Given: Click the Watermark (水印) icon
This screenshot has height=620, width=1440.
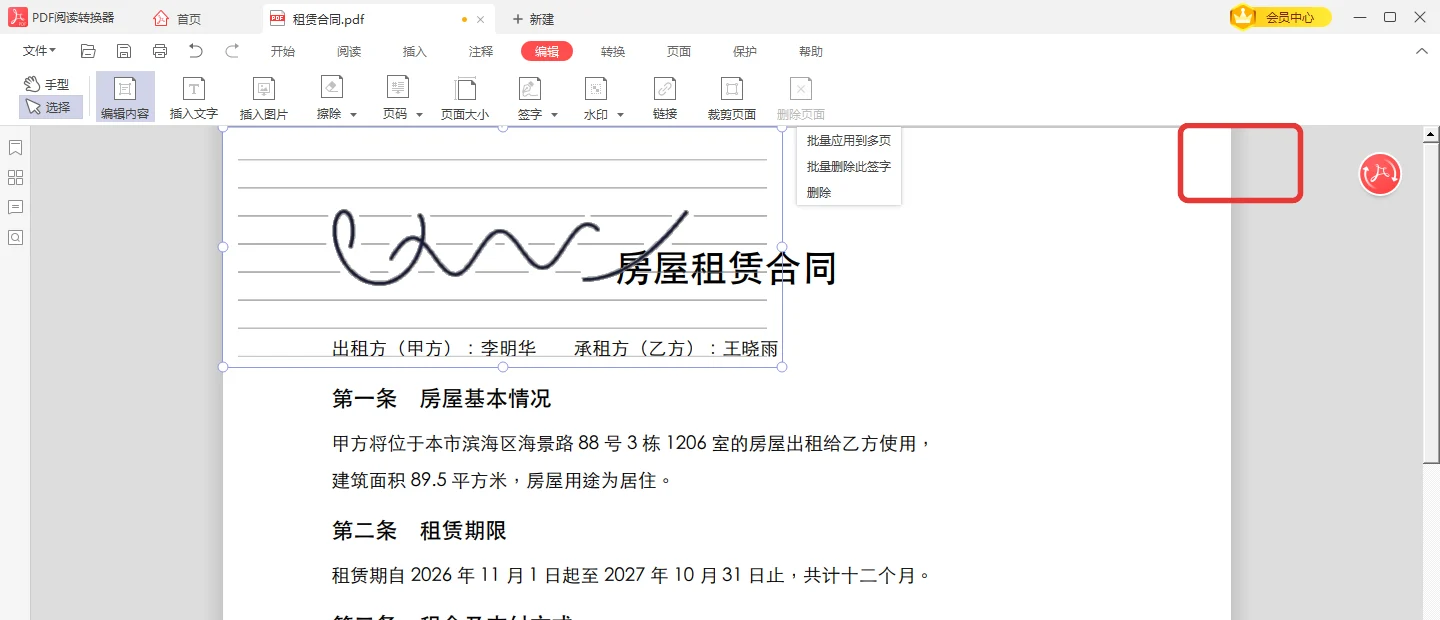Looking at the screenshot, I should tap(596, 89).
